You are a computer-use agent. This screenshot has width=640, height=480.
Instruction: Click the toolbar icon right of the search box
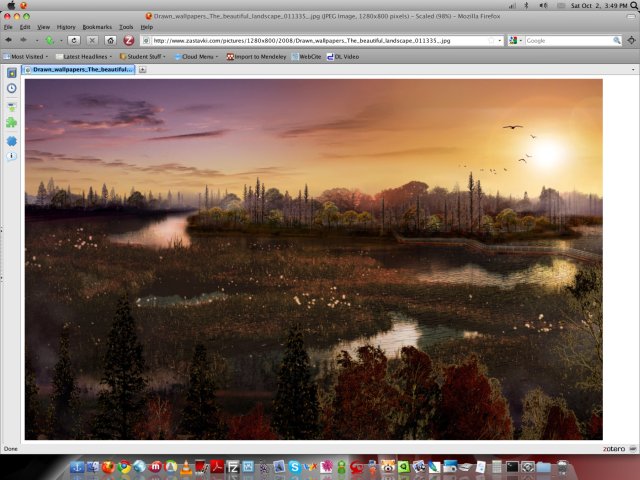(x=631, y=40)
